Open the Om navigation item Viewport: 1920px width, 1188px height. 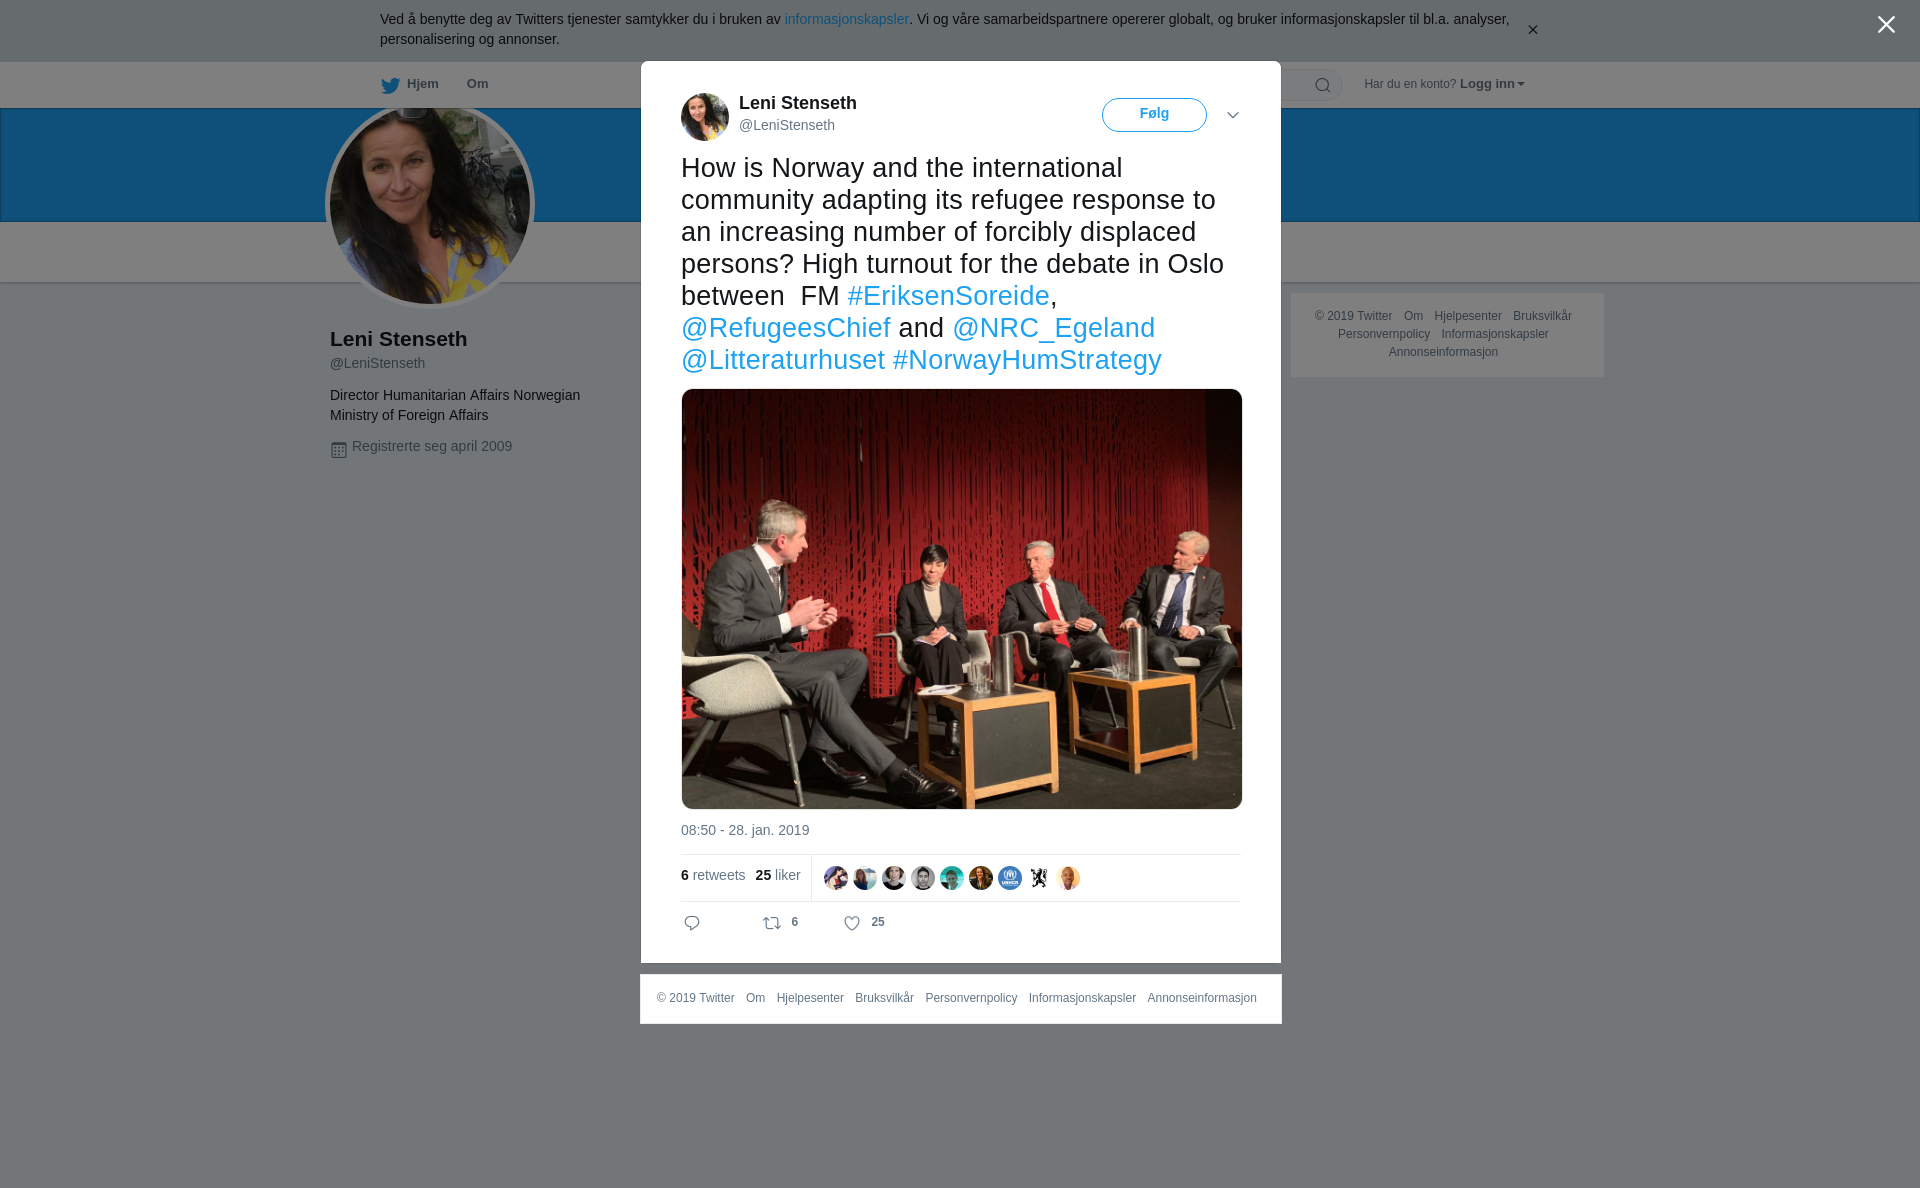point(477,84)
